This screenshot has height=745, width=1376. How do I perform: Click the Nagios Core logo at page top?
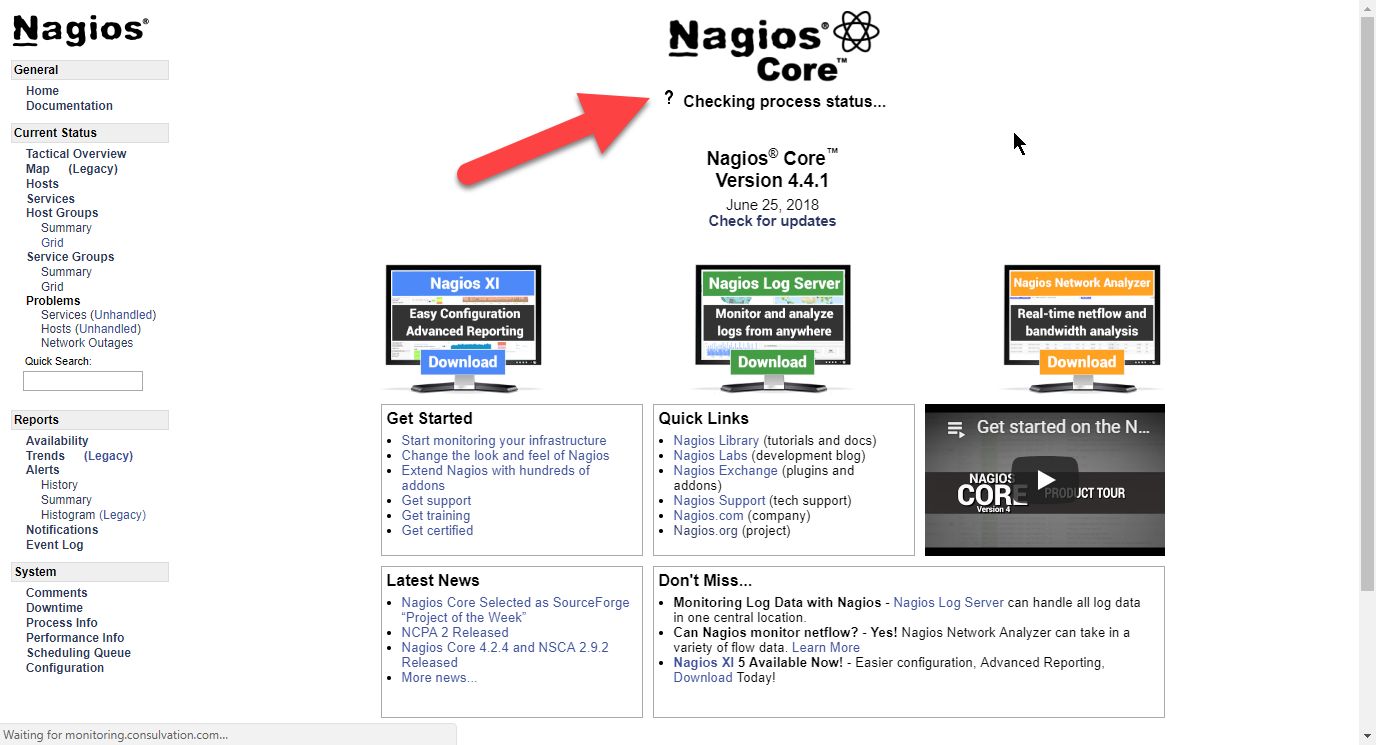tap(774, 46)
